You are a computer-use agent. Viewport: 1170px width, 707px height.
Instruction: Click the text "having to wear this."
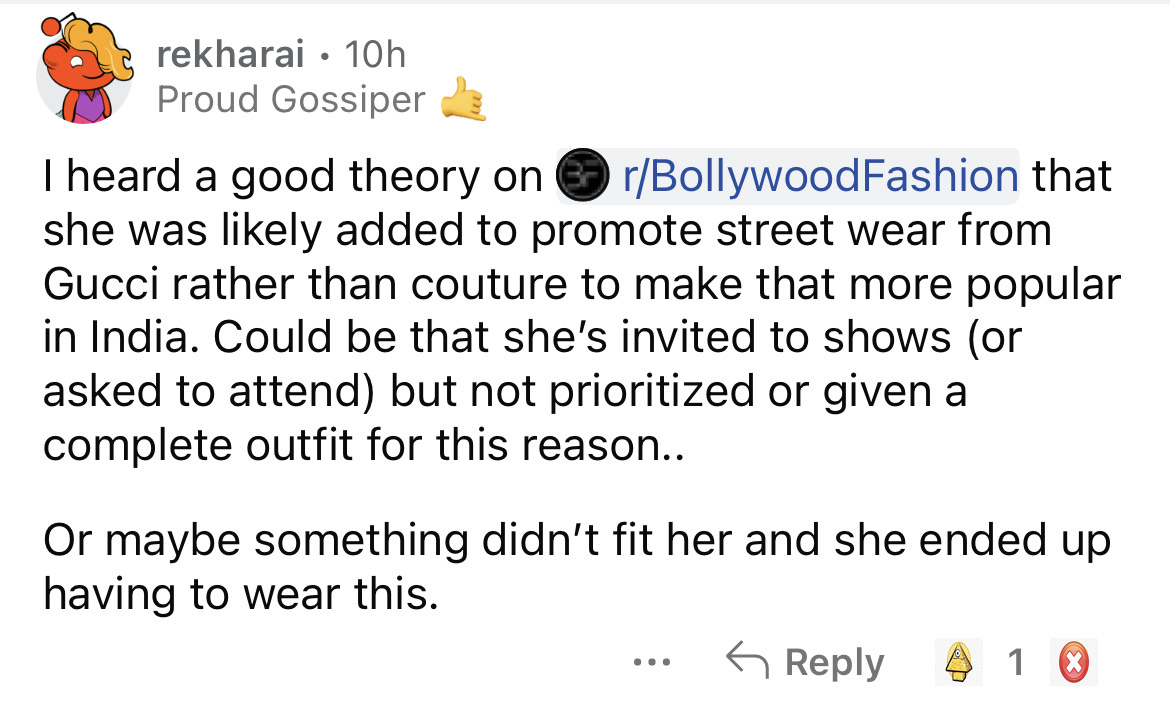click(240, 595)
